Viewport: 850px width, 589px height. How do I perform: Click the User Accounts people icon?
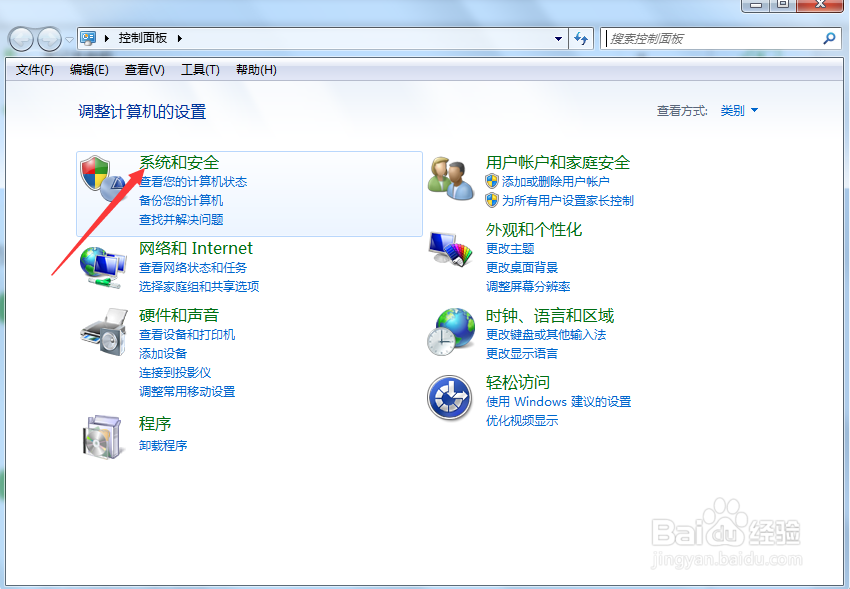[x=450, y=178]
